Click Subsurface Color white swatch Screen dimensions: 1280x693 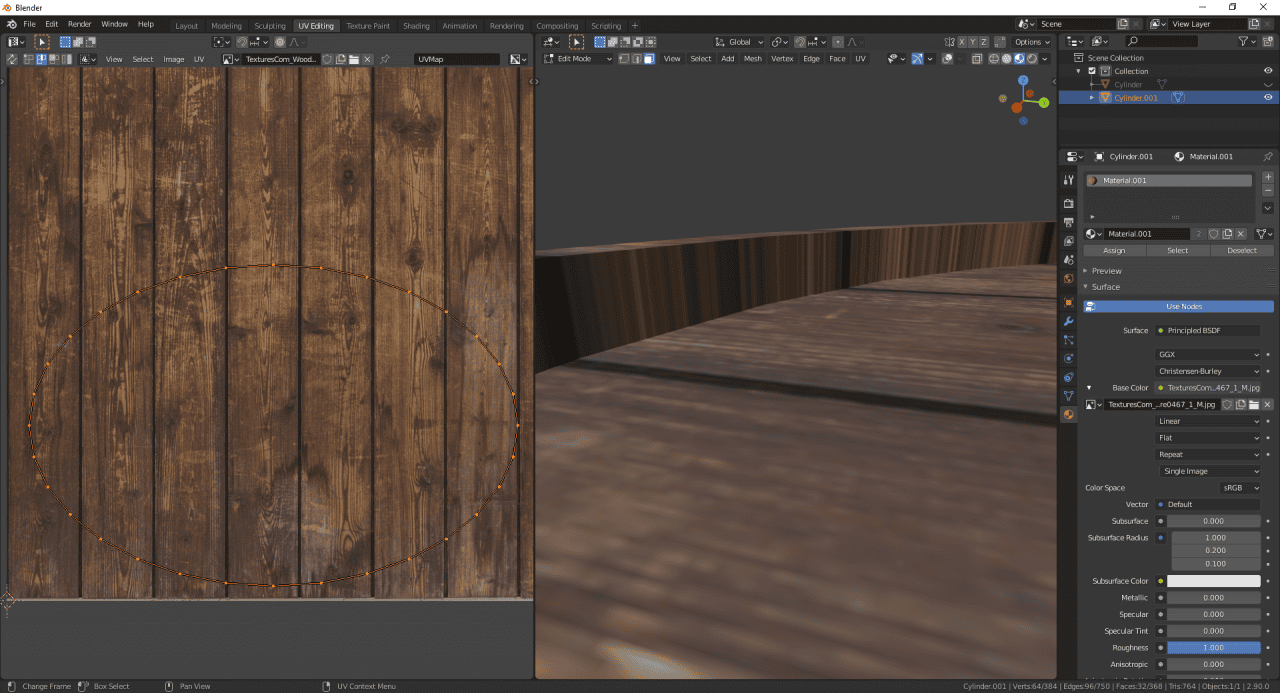point(1214,581)
